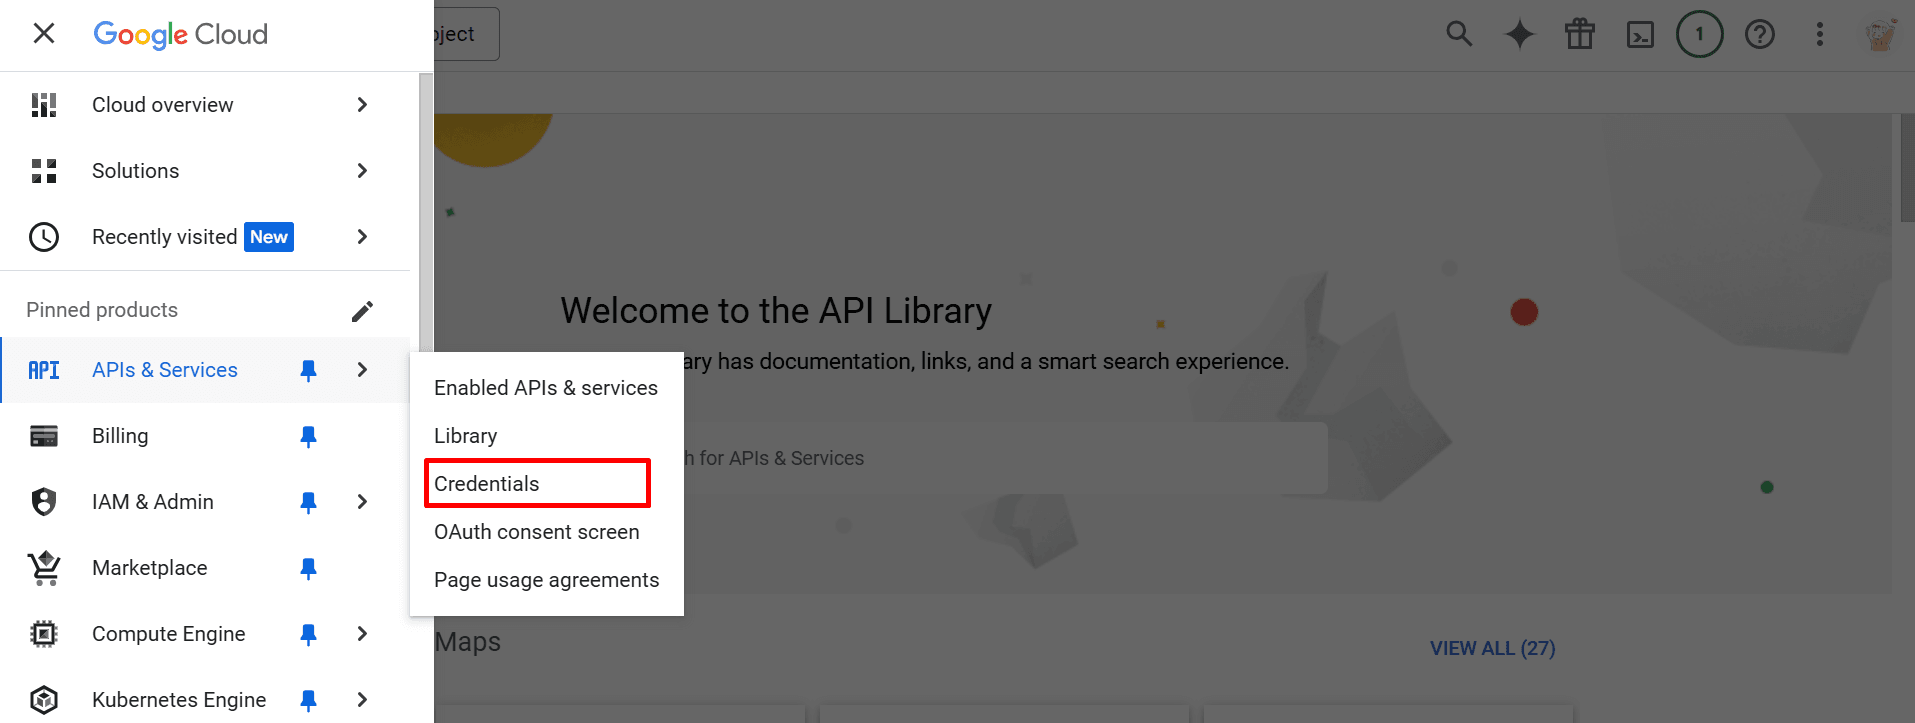Unpin Compute Engine from pinned products

coord(309,635)
